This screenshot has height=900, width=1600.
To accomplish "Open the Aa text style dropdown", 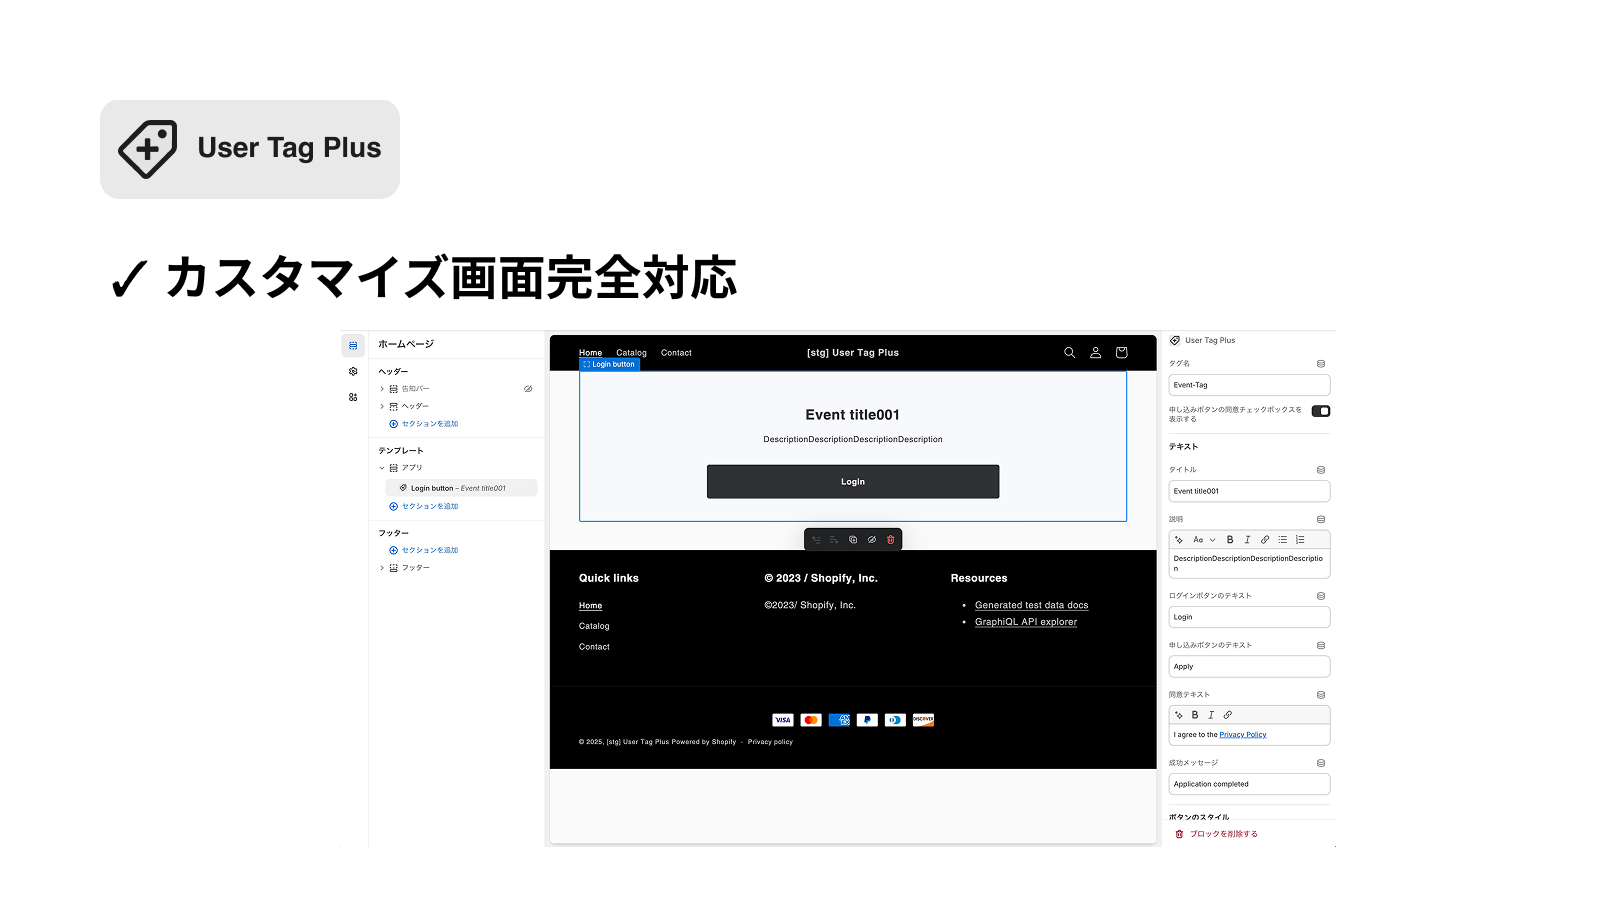I will pos(1203,540).
